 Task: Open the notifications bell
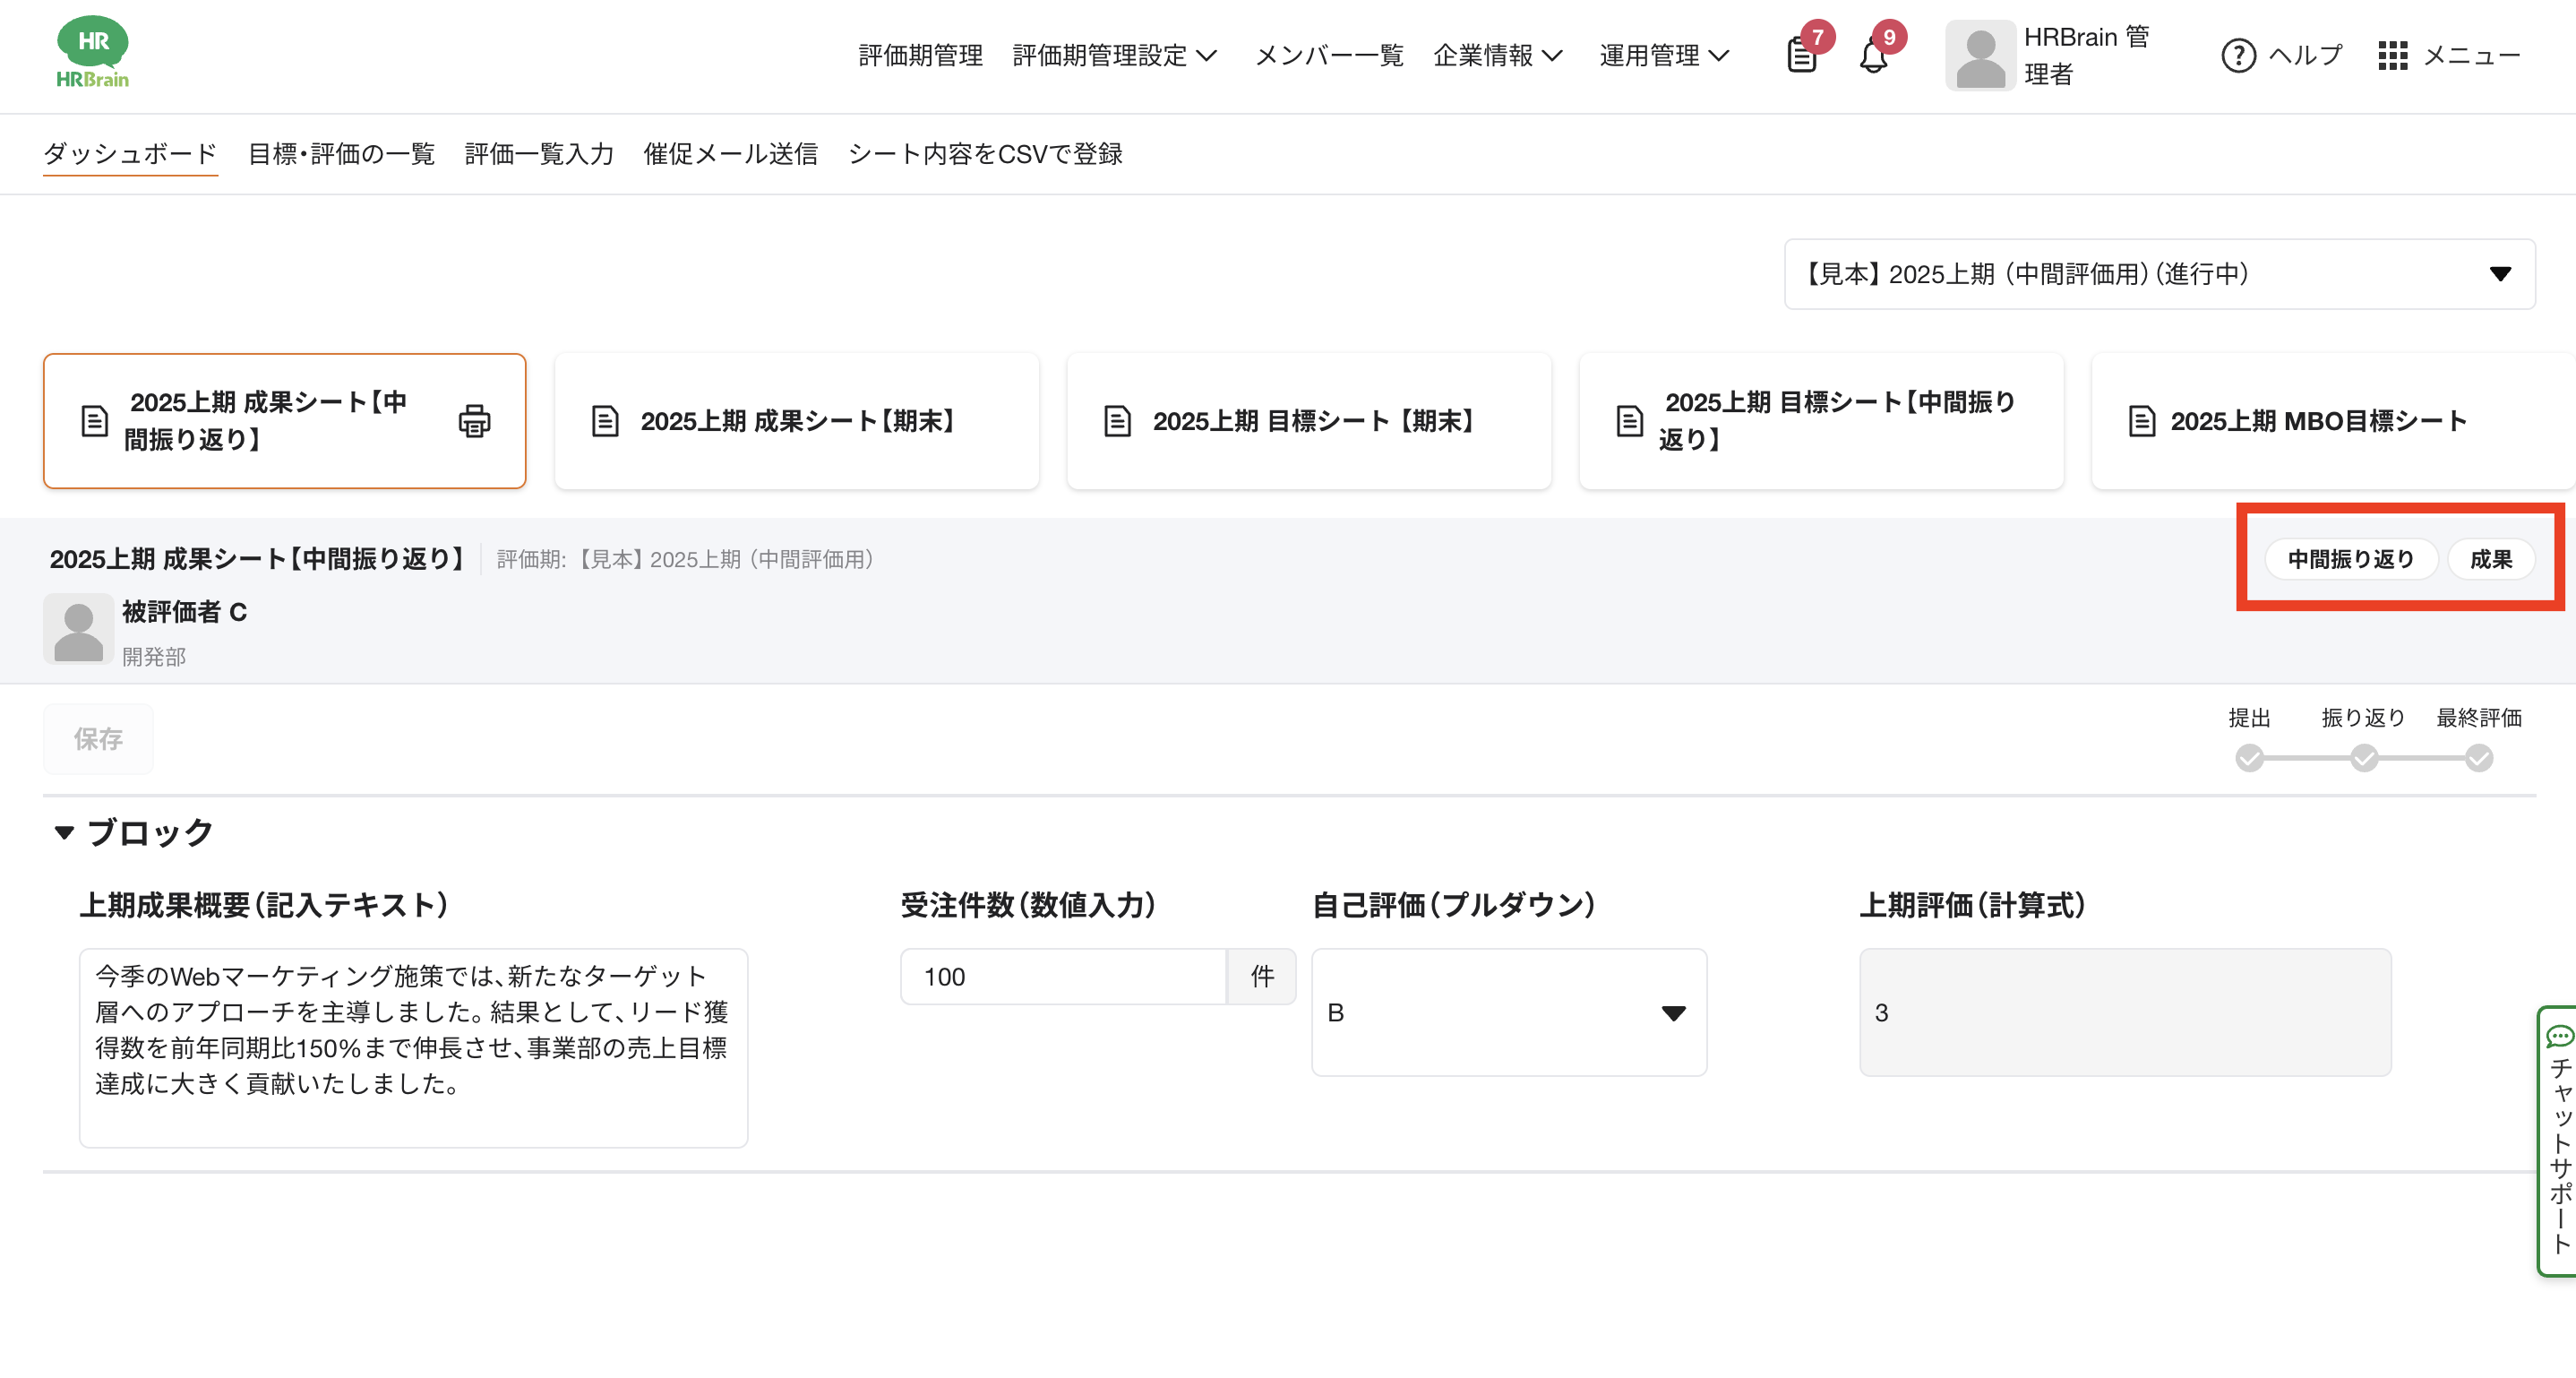1873,55
